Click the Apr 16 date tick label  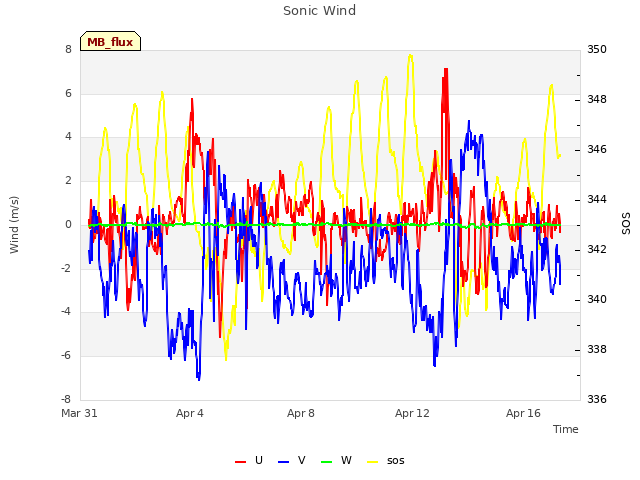[x=523, y=413]
